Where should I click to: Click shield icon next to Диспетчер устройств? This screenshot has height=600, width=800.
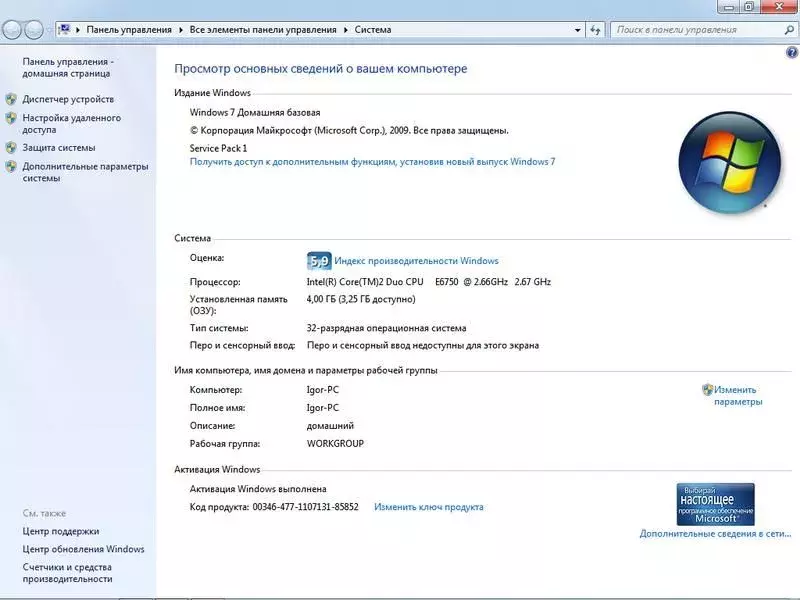(11, 99)
